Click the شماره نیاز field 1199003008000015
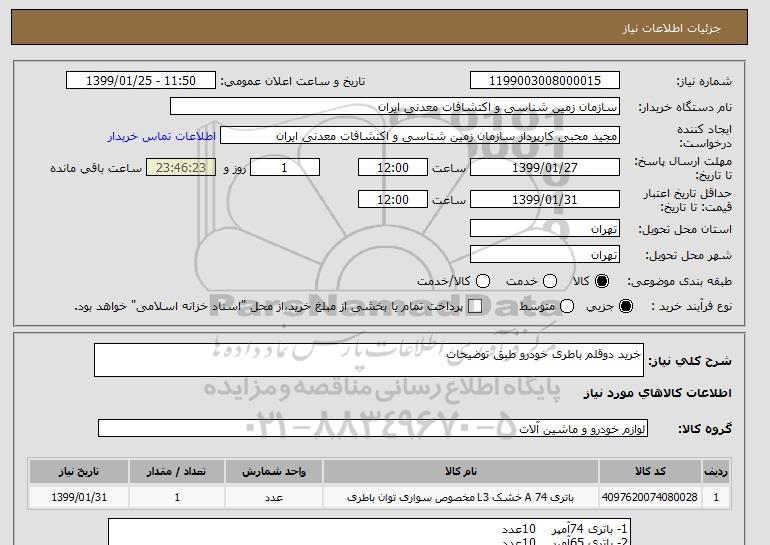 point(545,81)
